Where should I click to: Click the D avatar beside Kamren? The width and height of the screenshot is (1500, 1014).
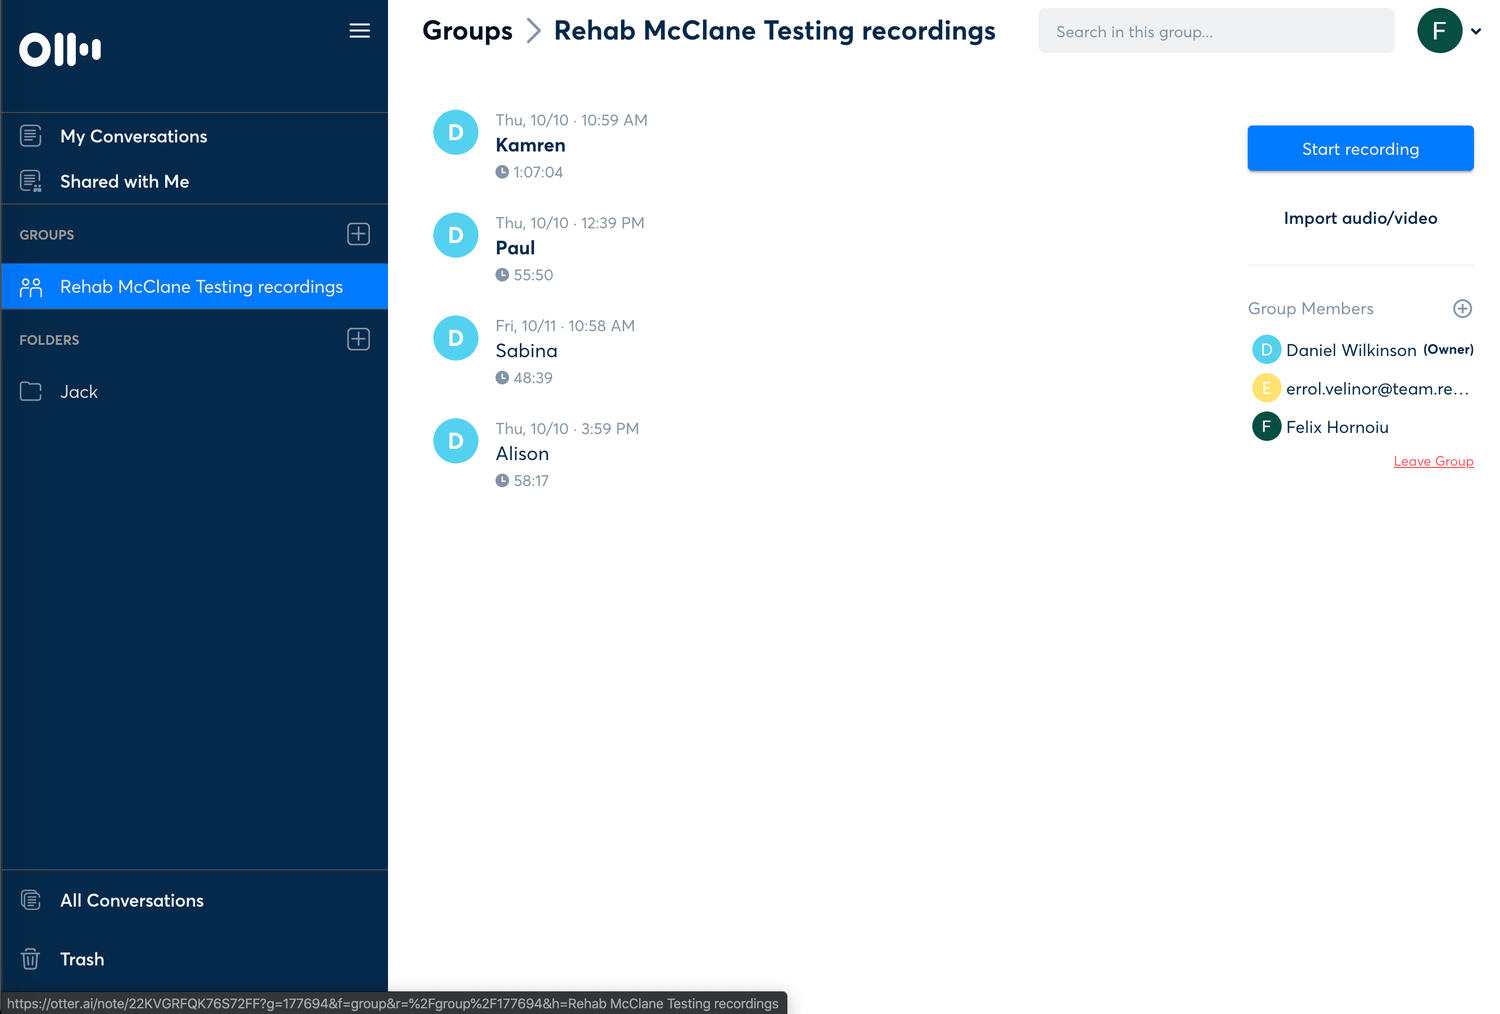tap(456, 132)
